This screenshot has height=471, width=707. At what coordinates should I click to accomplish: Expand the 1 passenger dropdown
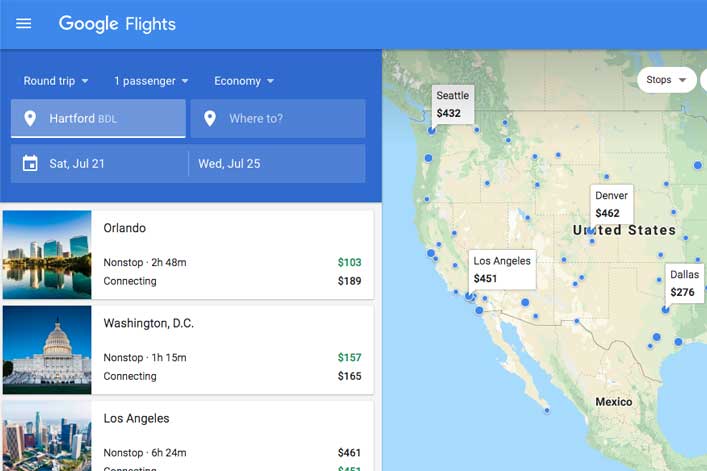pyautogui.click(x=151, y=81)
